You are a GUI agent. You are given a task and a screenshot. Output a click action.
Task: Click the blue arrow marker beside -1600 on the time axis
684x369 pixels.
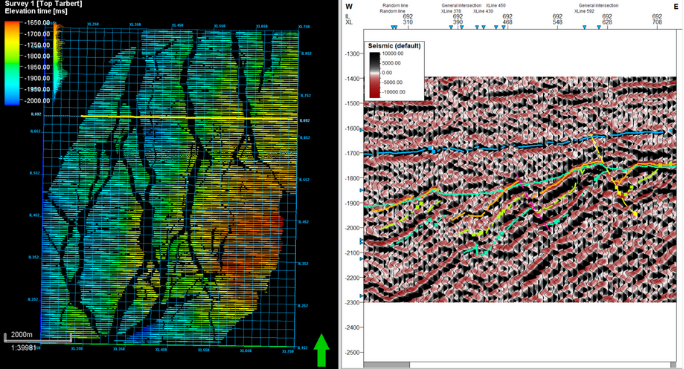click(361, 130)
